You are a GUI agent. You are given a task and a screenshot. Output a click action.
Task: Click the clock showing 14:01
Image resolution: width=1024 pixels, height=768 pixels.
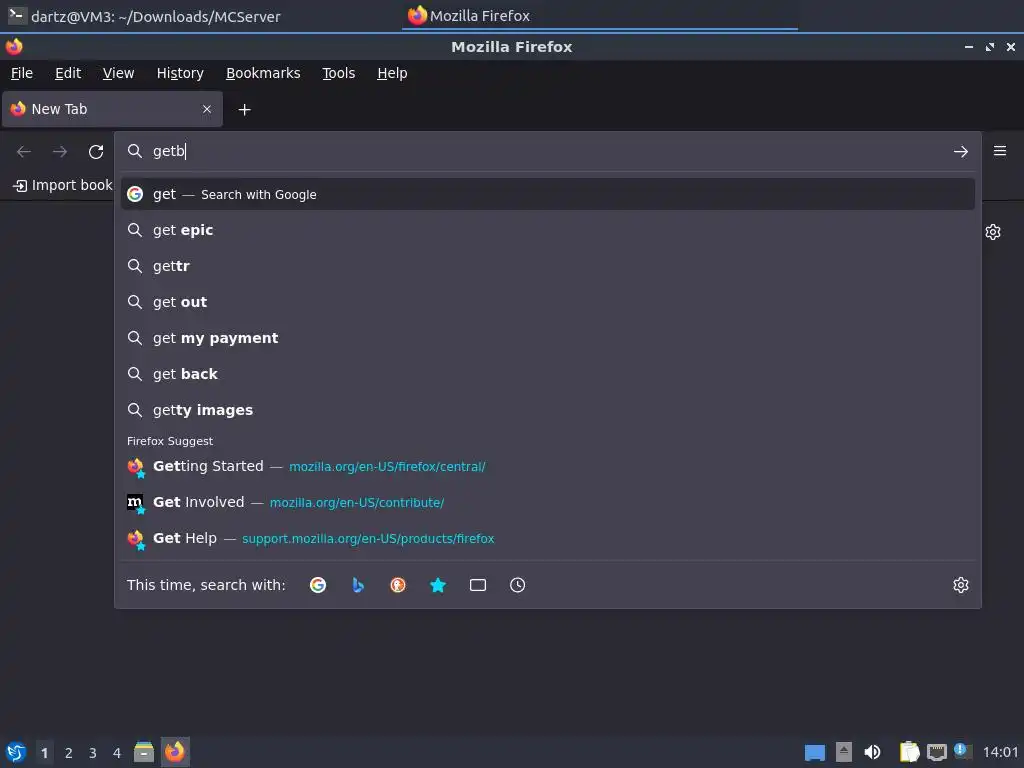click(x=1000, y=752)
